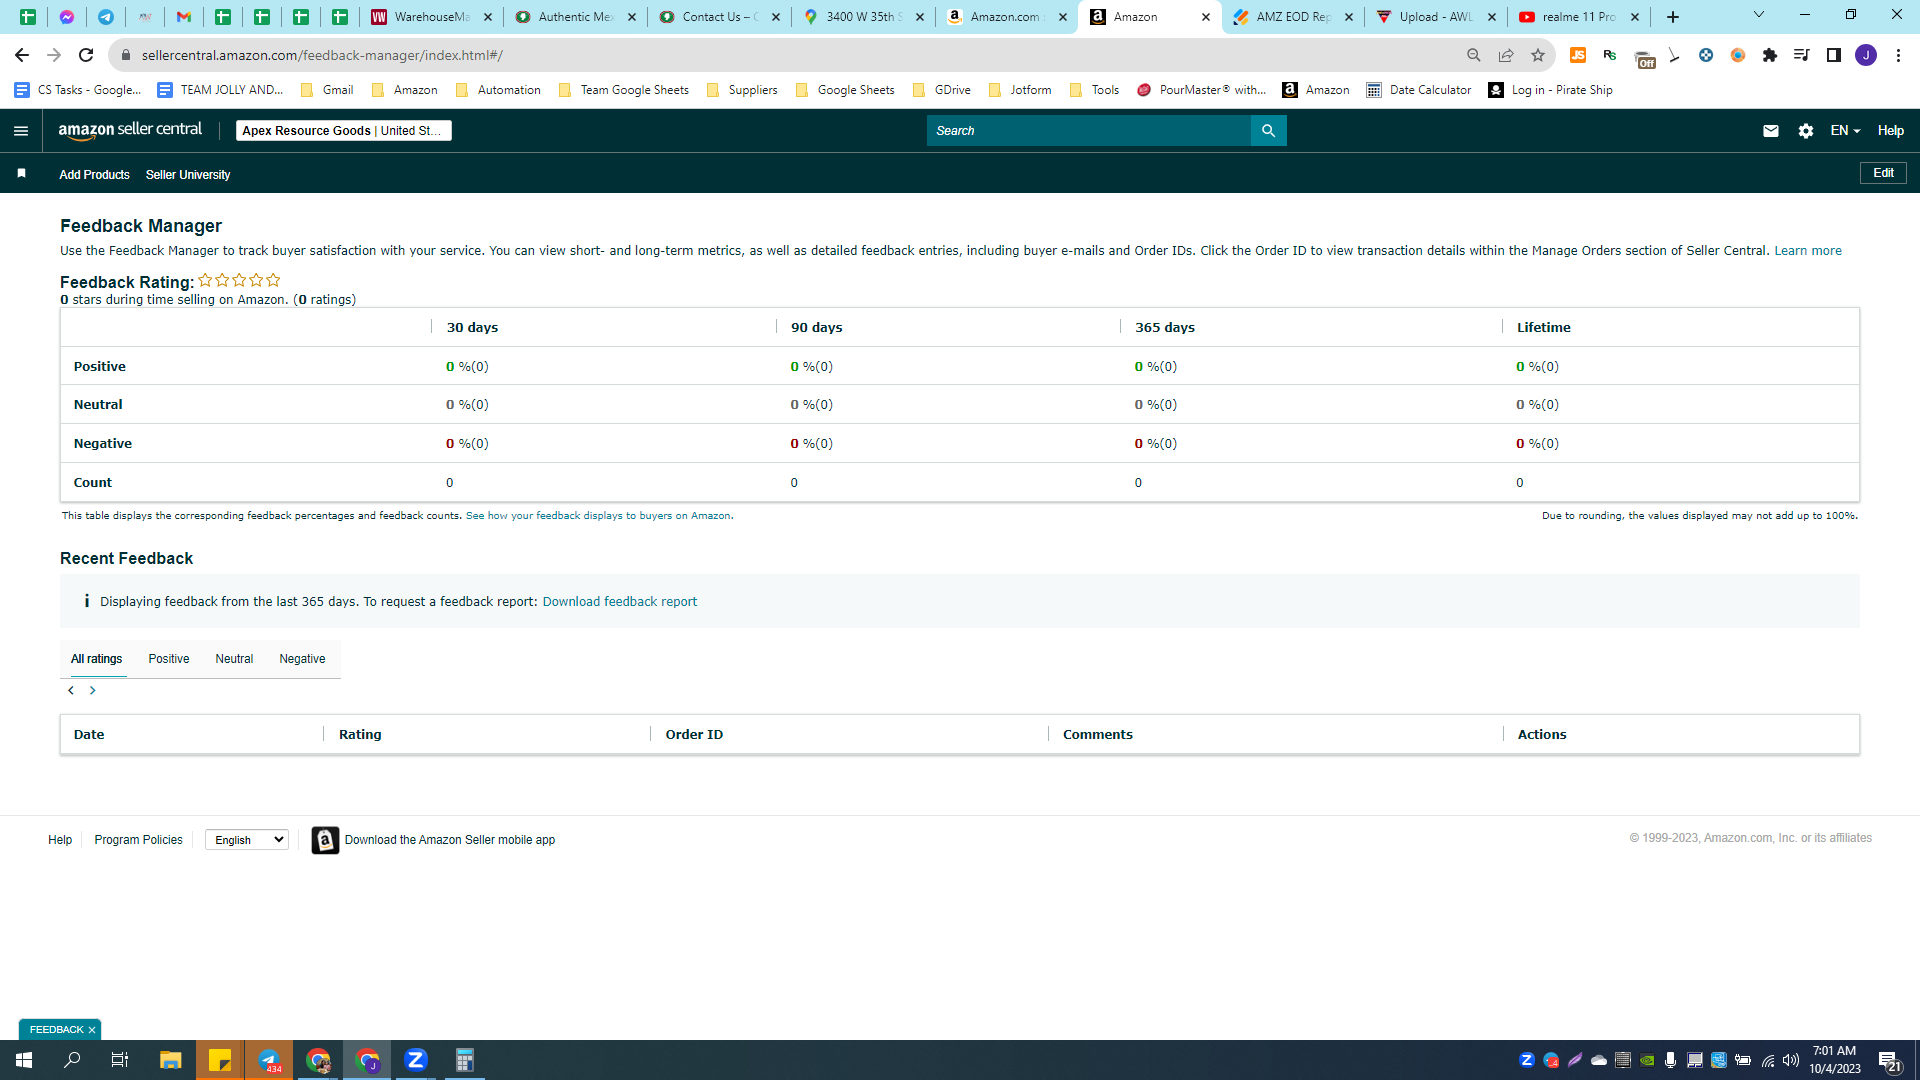The height and width of the screenshot is (1080, 1920).
Task: Click the Seller University link
Action: [188, 175]
